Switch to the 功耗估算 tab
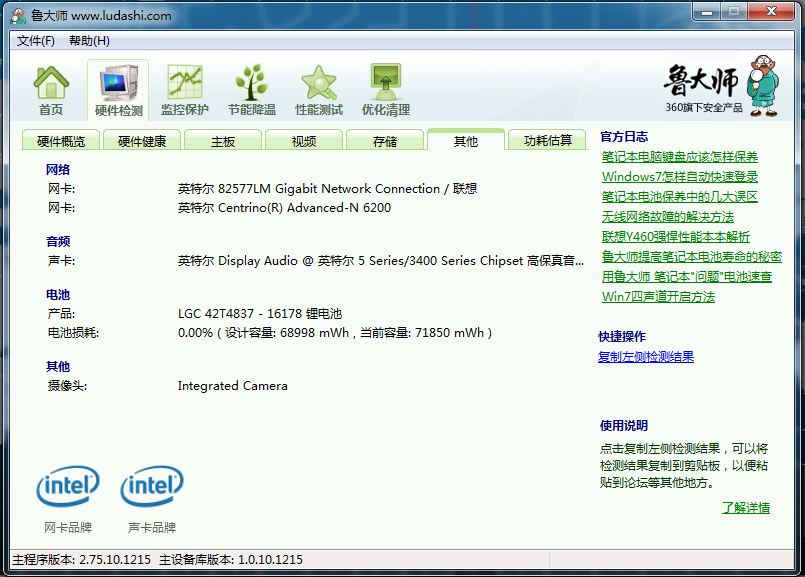The image size is (805, 577). (x=547, y=140)
